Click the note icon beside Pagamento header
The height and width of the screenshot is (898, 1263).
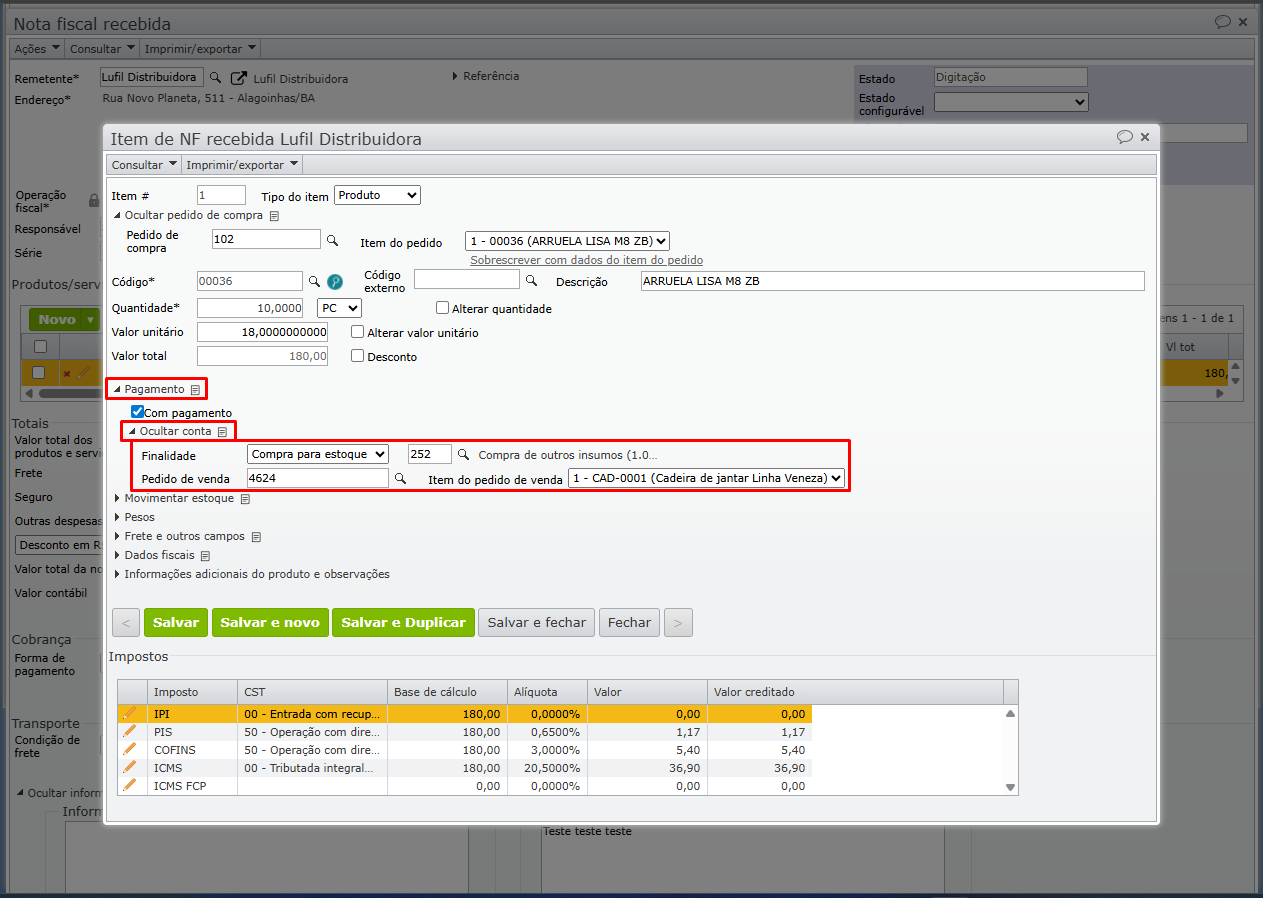click(195, 389)
